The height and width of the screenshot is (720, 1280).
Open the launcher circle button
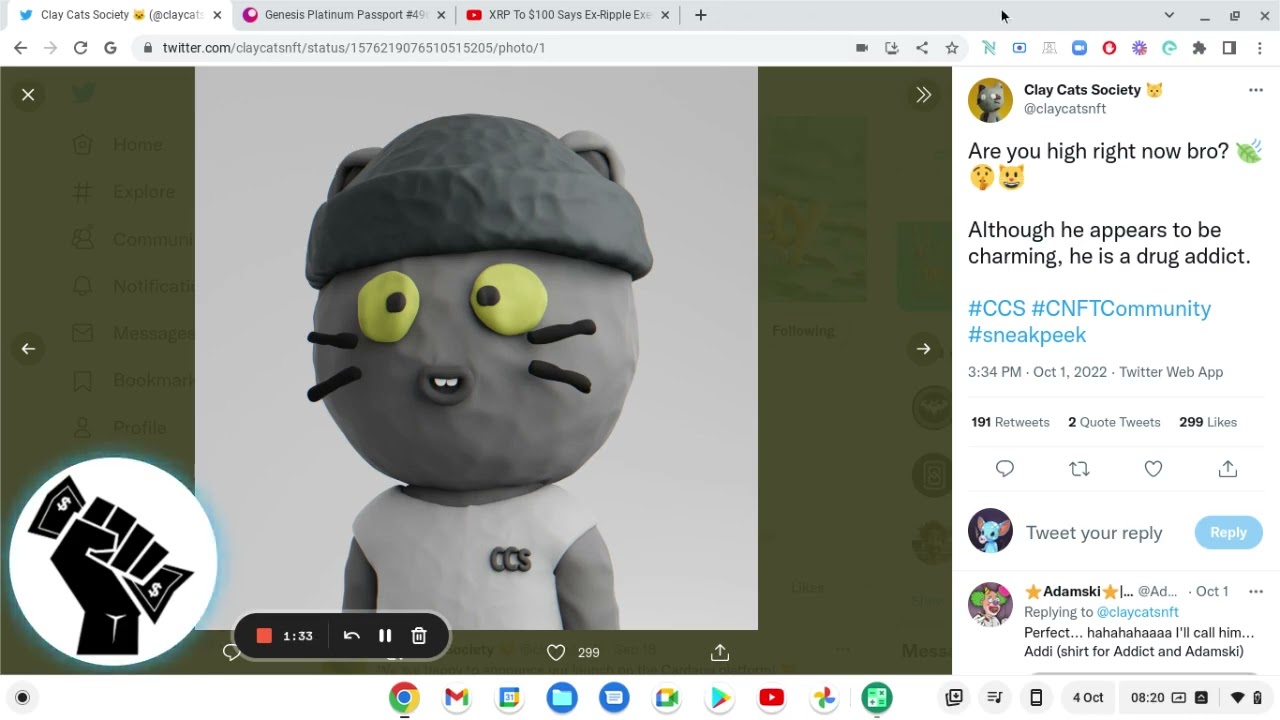tap(23, 698)
